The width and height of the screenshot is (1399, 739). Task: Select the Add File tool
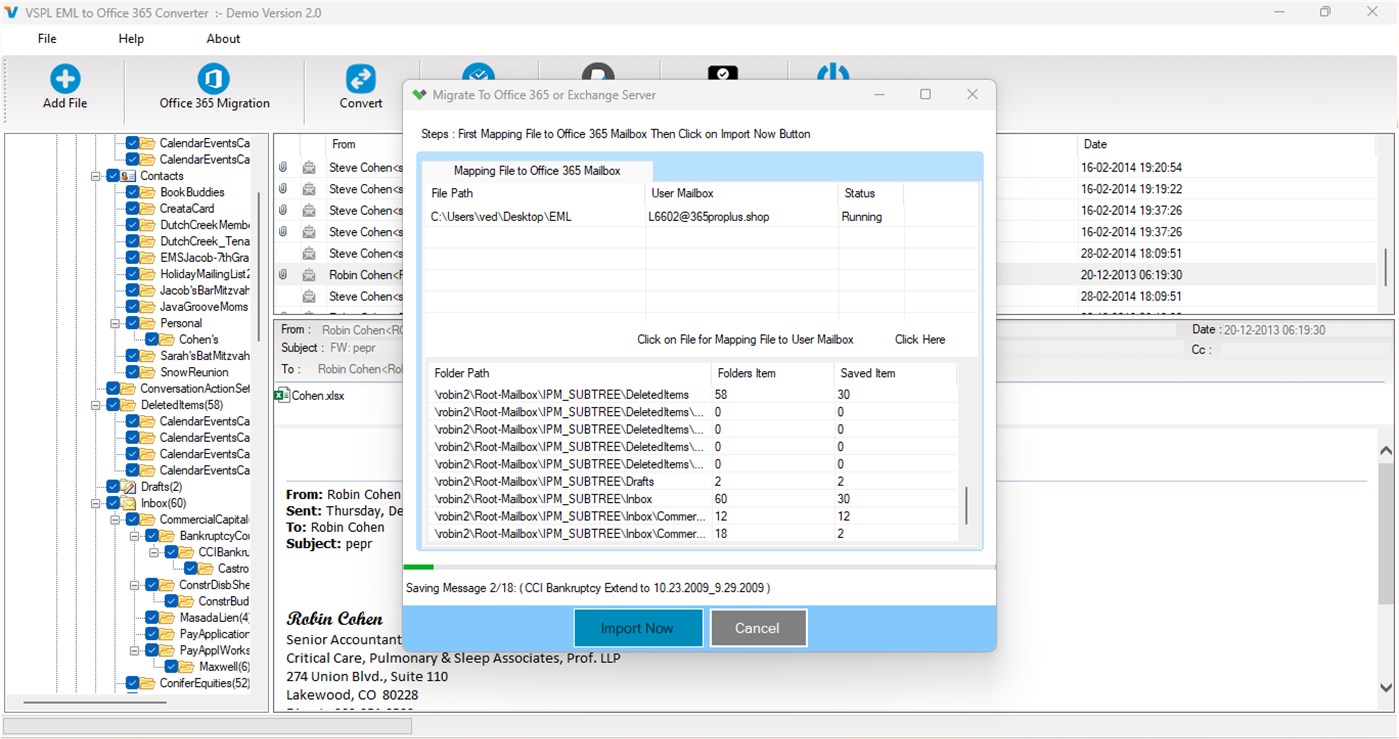click(63, 90)
